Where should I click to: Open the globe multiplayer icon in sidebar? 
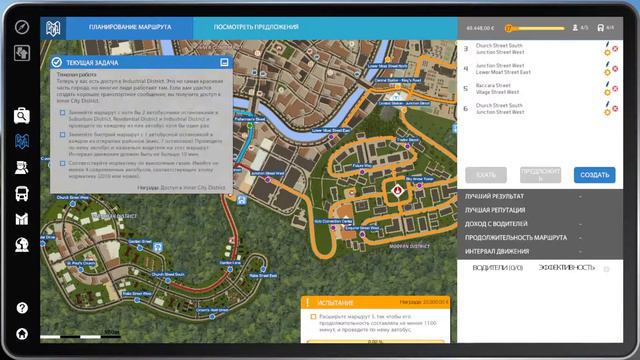click(x=22, y=244)
